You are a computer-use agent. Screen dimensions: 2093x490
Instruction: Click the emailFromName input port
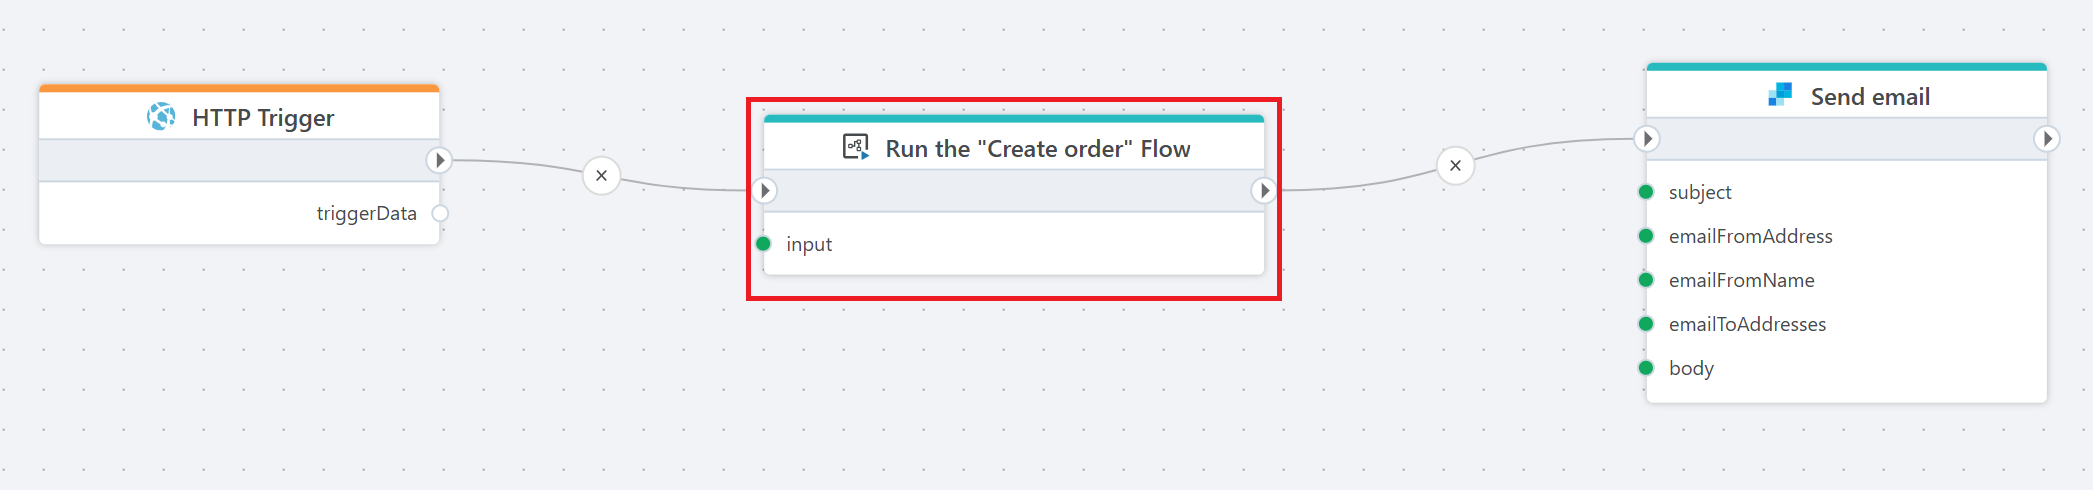[1646, 280]
